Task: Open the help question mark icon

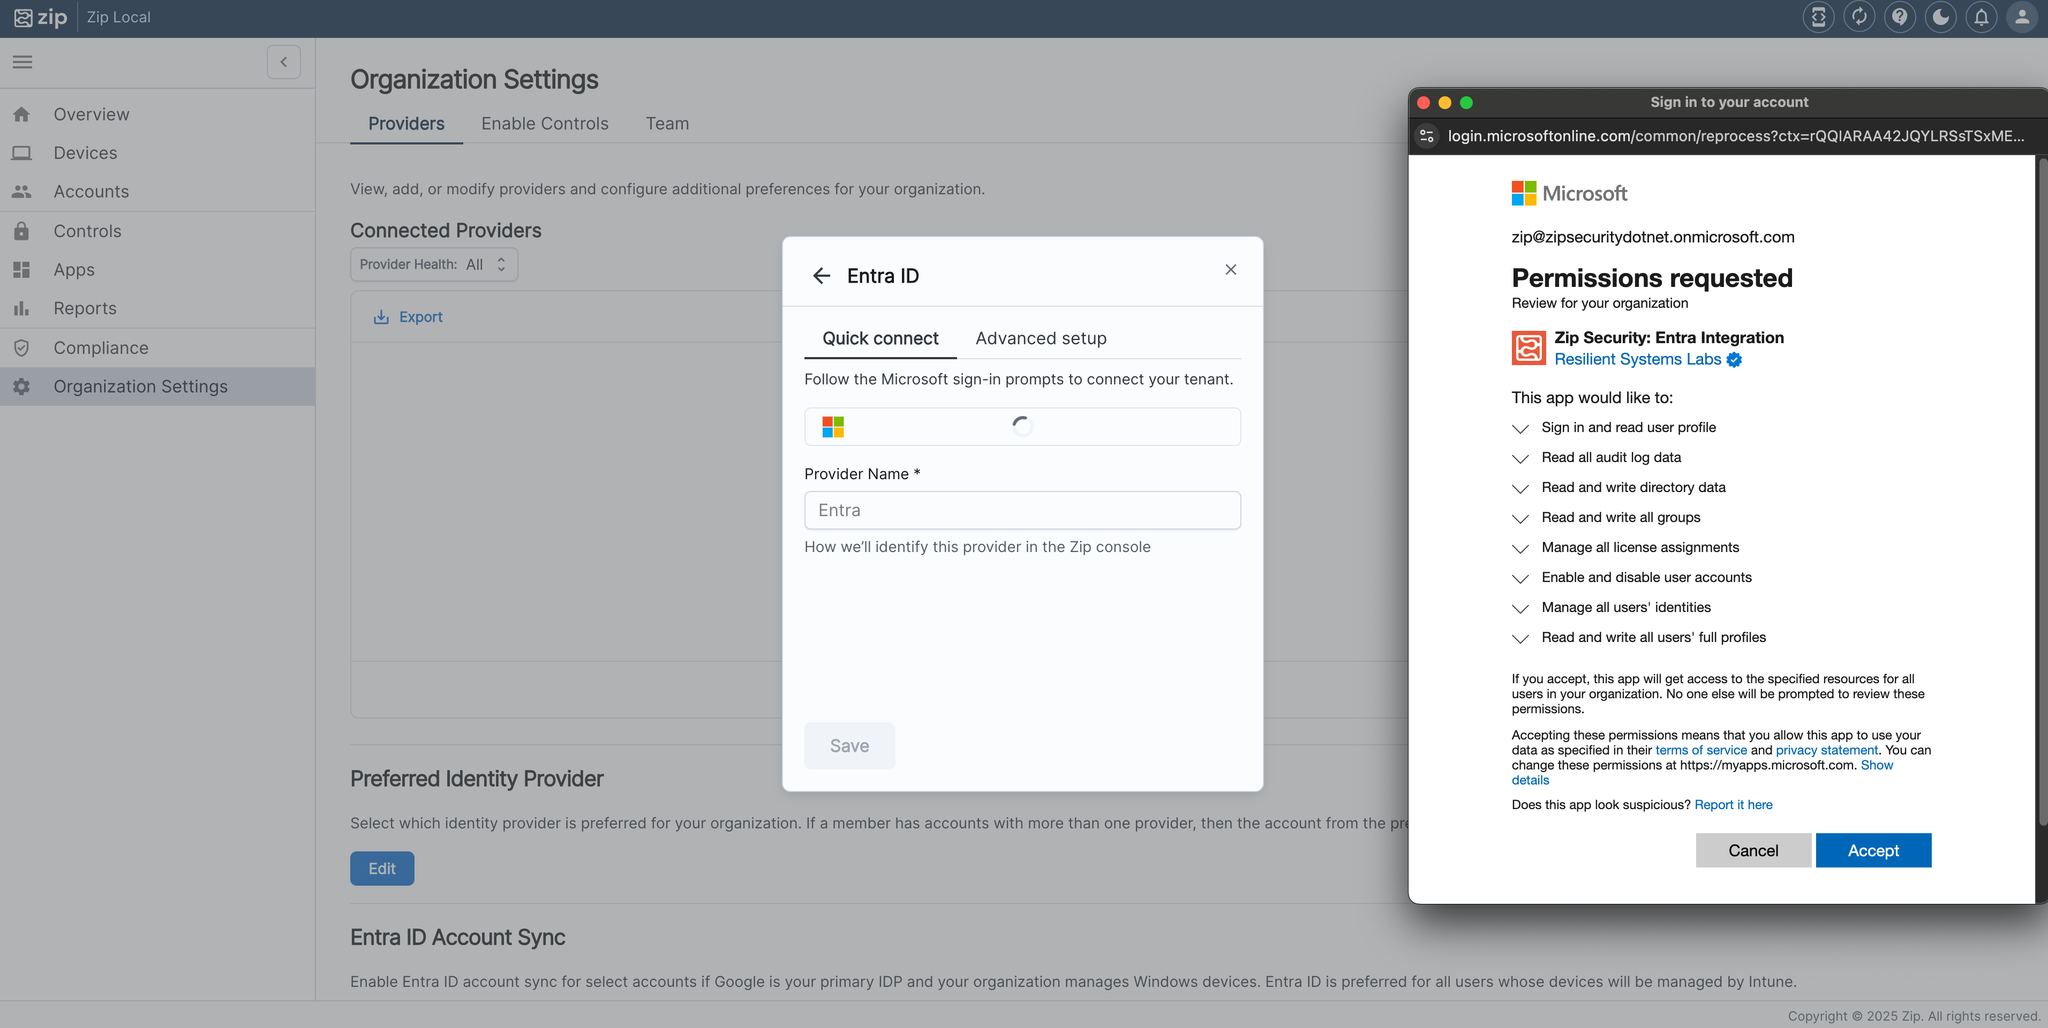Action: pyautogui.click(x=1899, y=17)
